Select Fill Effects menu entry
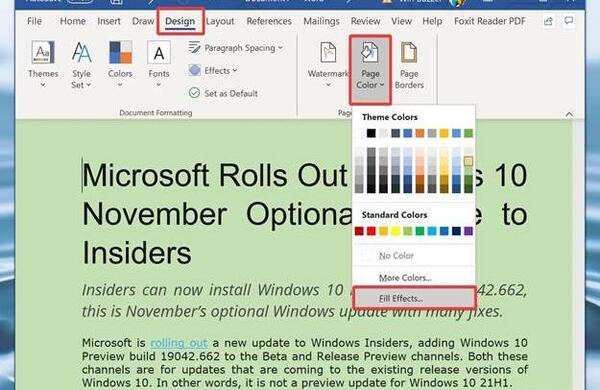Image resolution: width=600 pixels, height=390 pixels. (x=414, y=298)
